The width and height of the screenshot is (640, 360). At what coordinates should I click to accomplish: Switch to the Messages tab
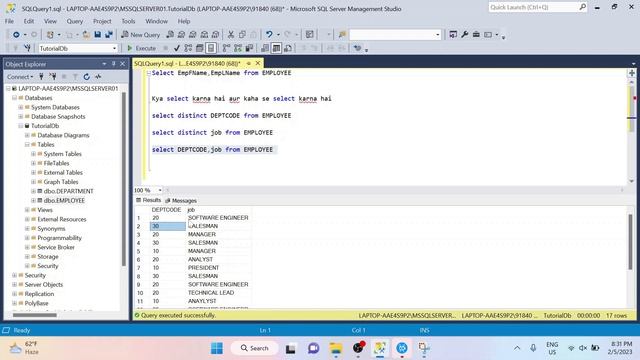[x=181, y=200]
